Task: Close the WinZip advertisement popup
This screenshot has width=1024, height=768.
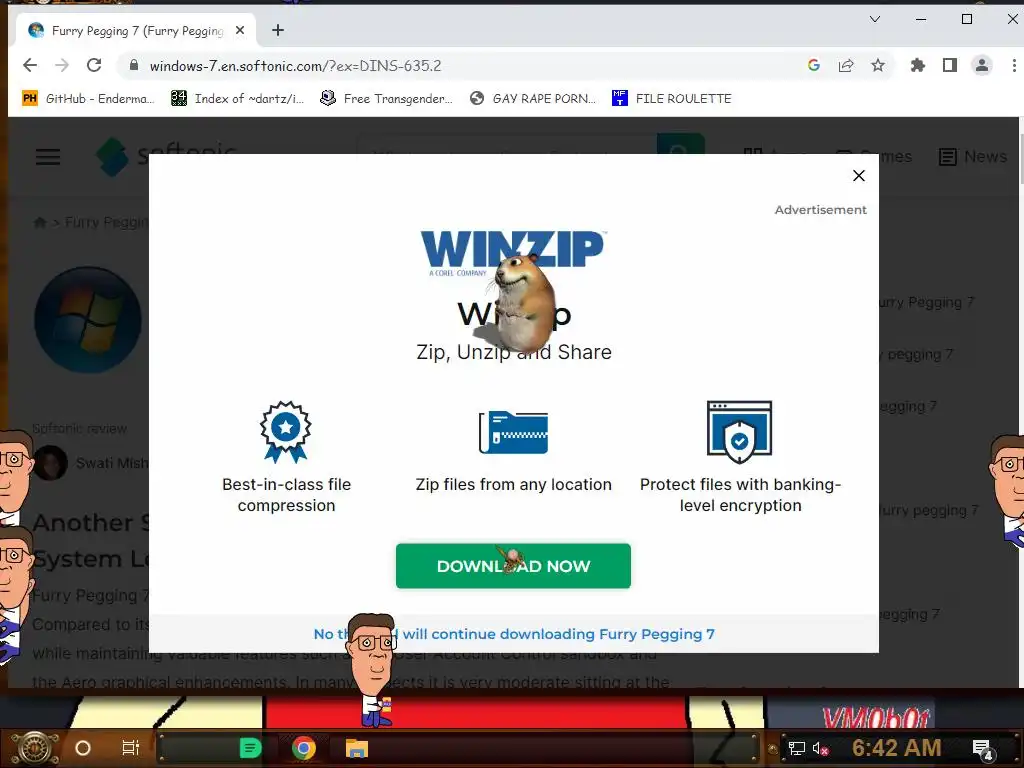Action: 859,176
